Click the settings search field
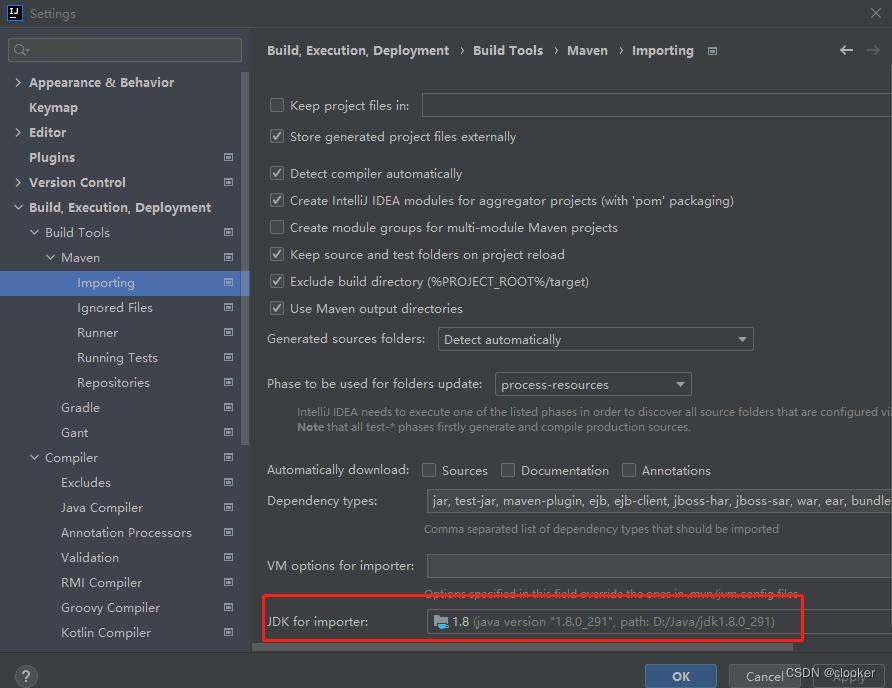This screenshot has height=688, width=892. click(x=125, y=50)
